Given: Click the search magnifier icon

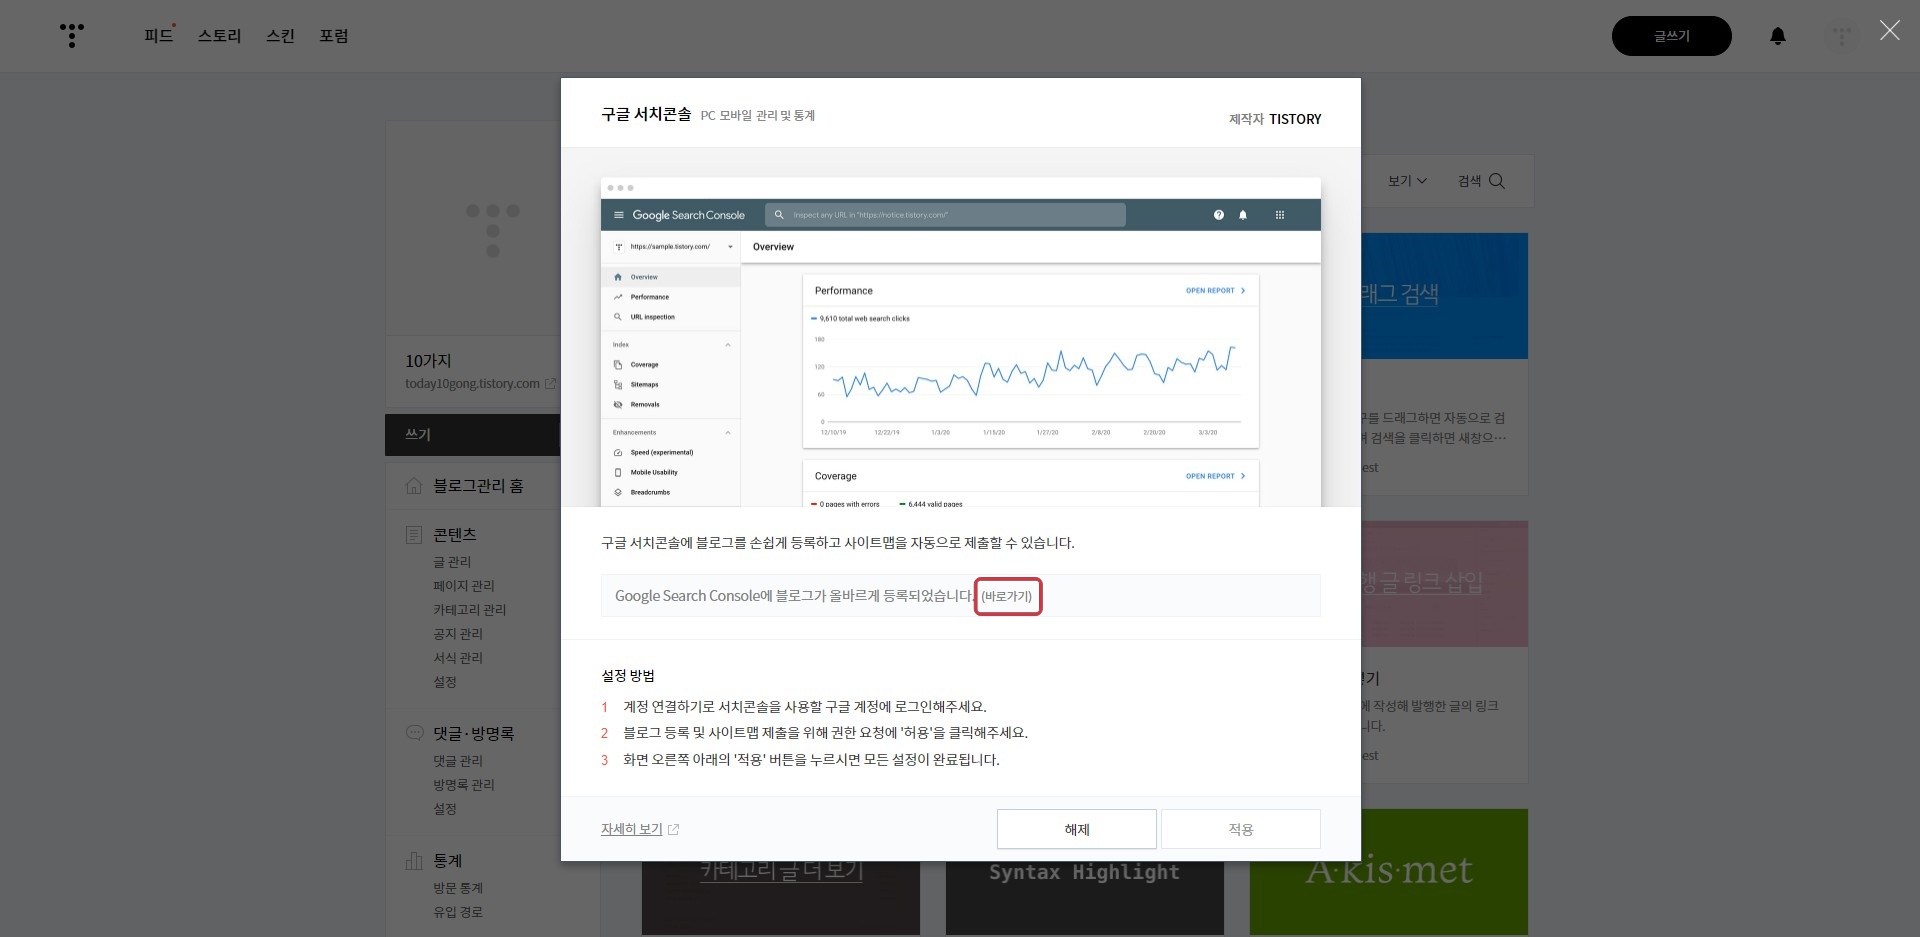Looking at the screenshot, I should (x=1497, y=181).
